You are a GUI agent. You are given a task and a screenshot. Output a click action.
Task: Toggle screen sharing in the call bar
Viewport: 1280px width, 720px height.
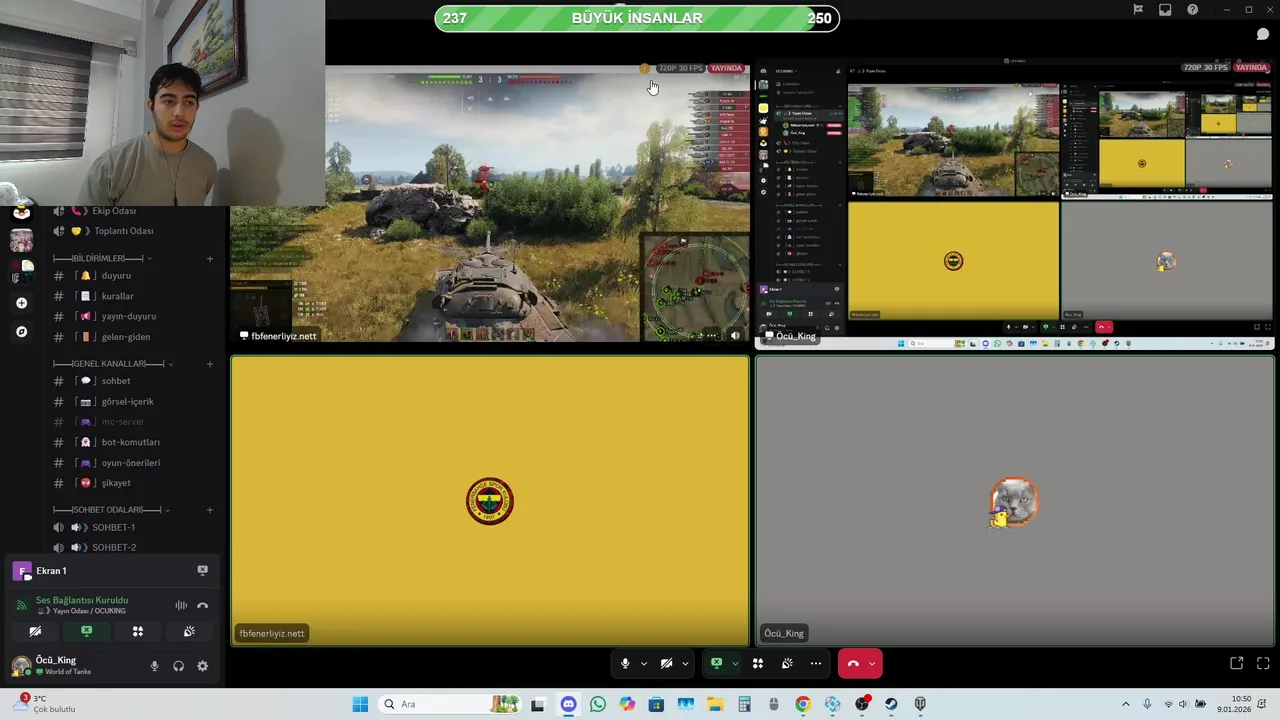coord(716,663)
